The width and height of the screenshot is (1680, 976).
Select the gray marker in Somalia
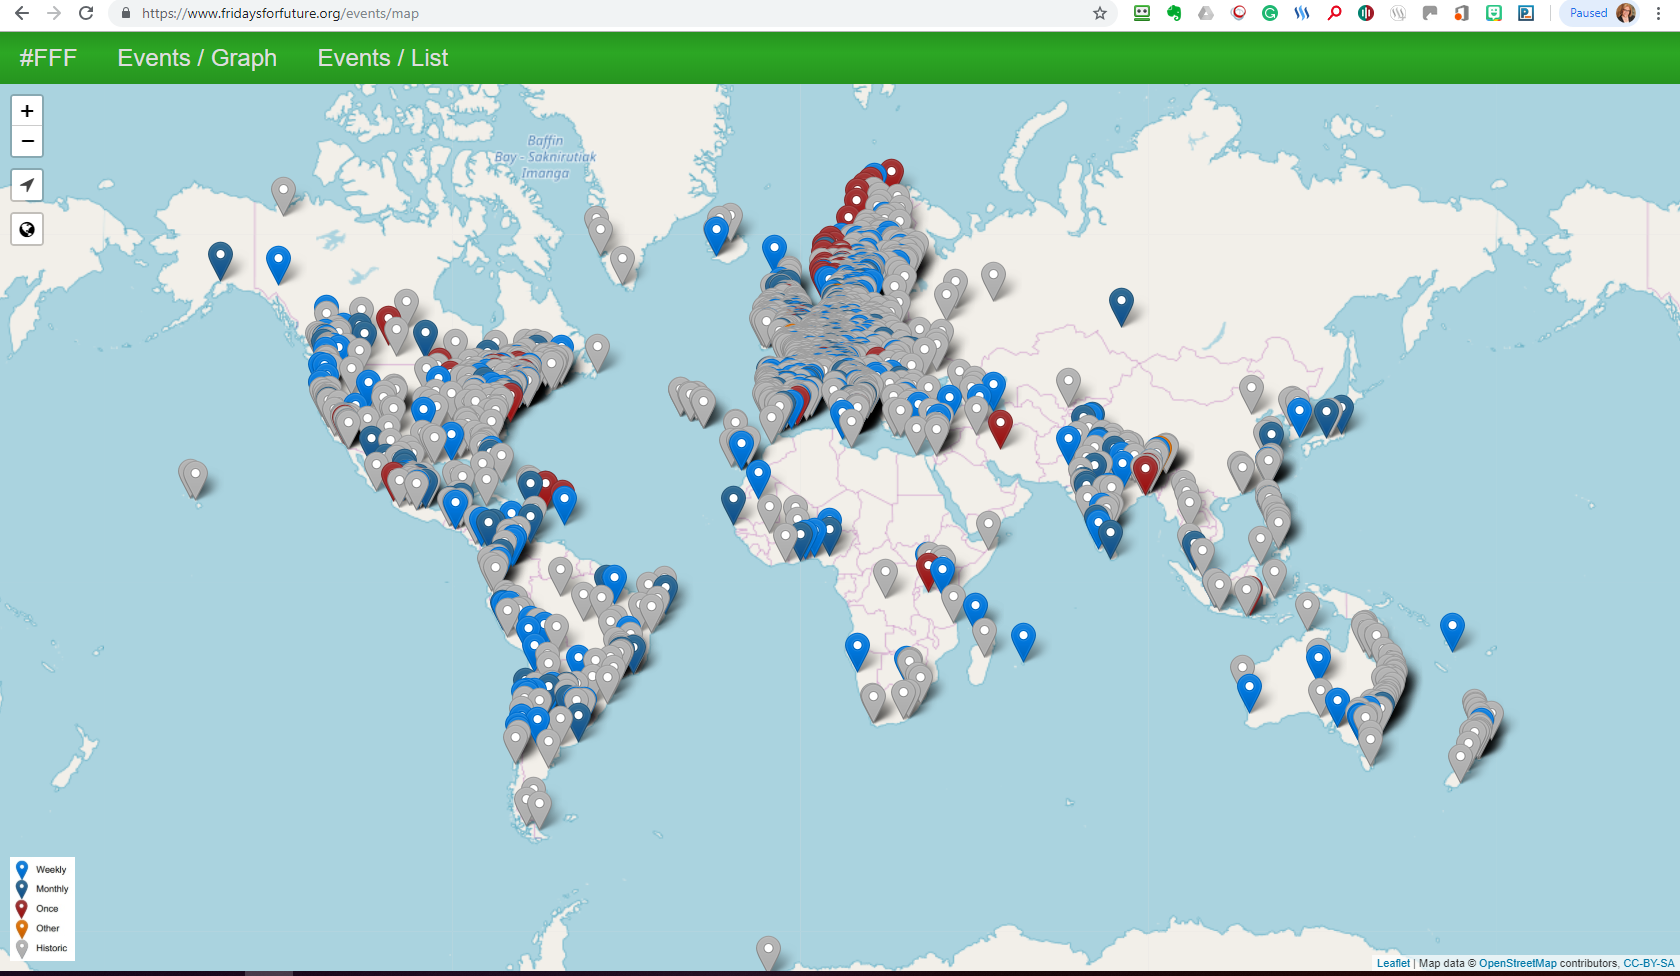click(x=988, y=529)
